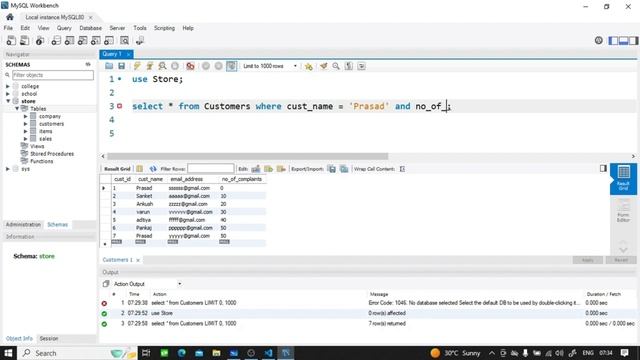This screenshot has height=360, width=640.
Task: Toggle the bottom output panel visibility
Action: [x=623, y=40]
